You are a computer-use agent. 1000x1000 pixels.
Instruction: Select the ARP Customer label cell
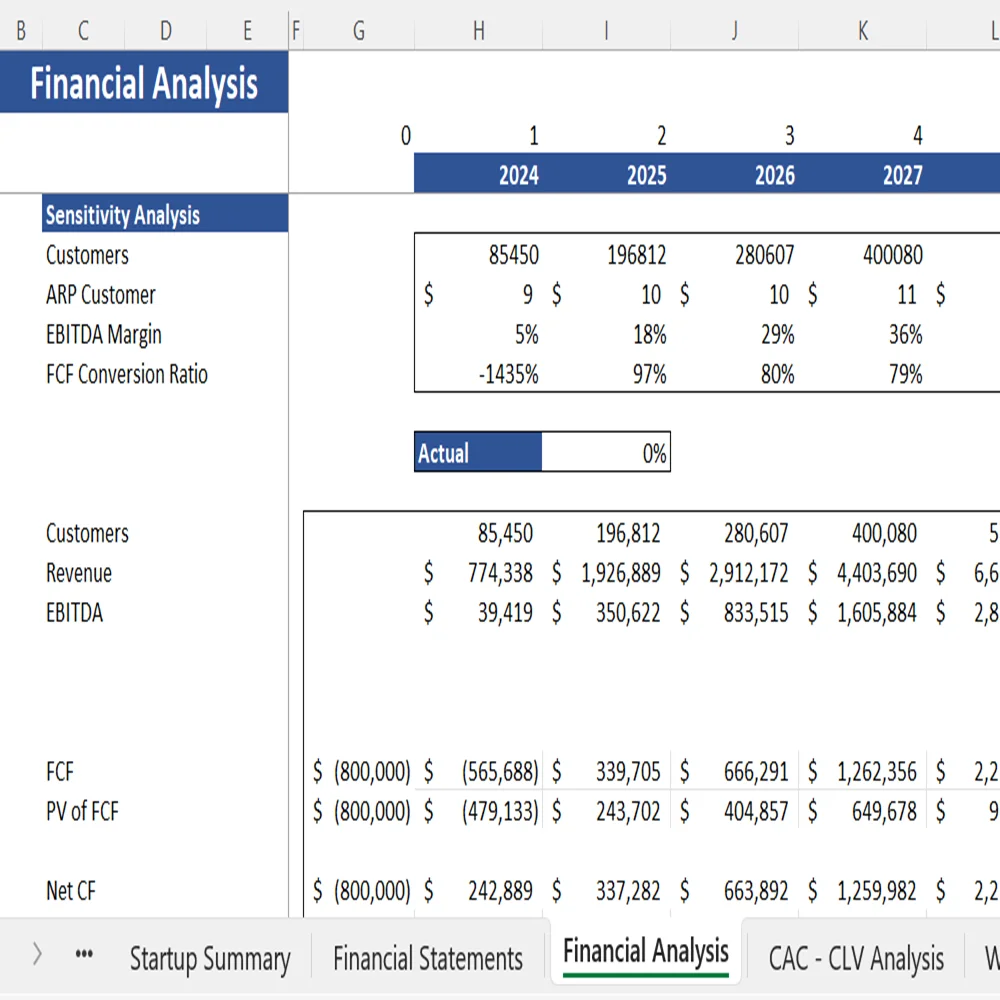(x=100, y=294)
